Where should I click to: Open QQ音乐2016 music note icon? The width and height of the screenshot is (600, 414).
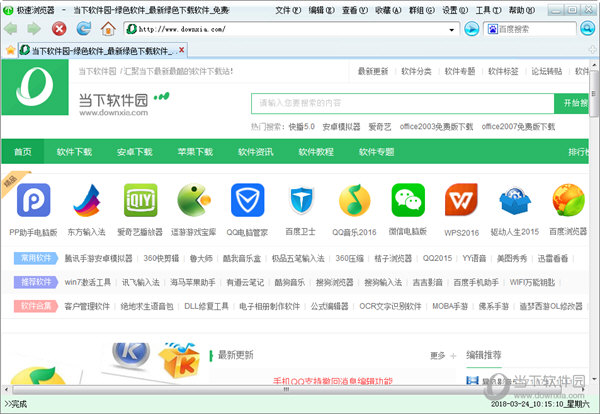pos(355,200)
